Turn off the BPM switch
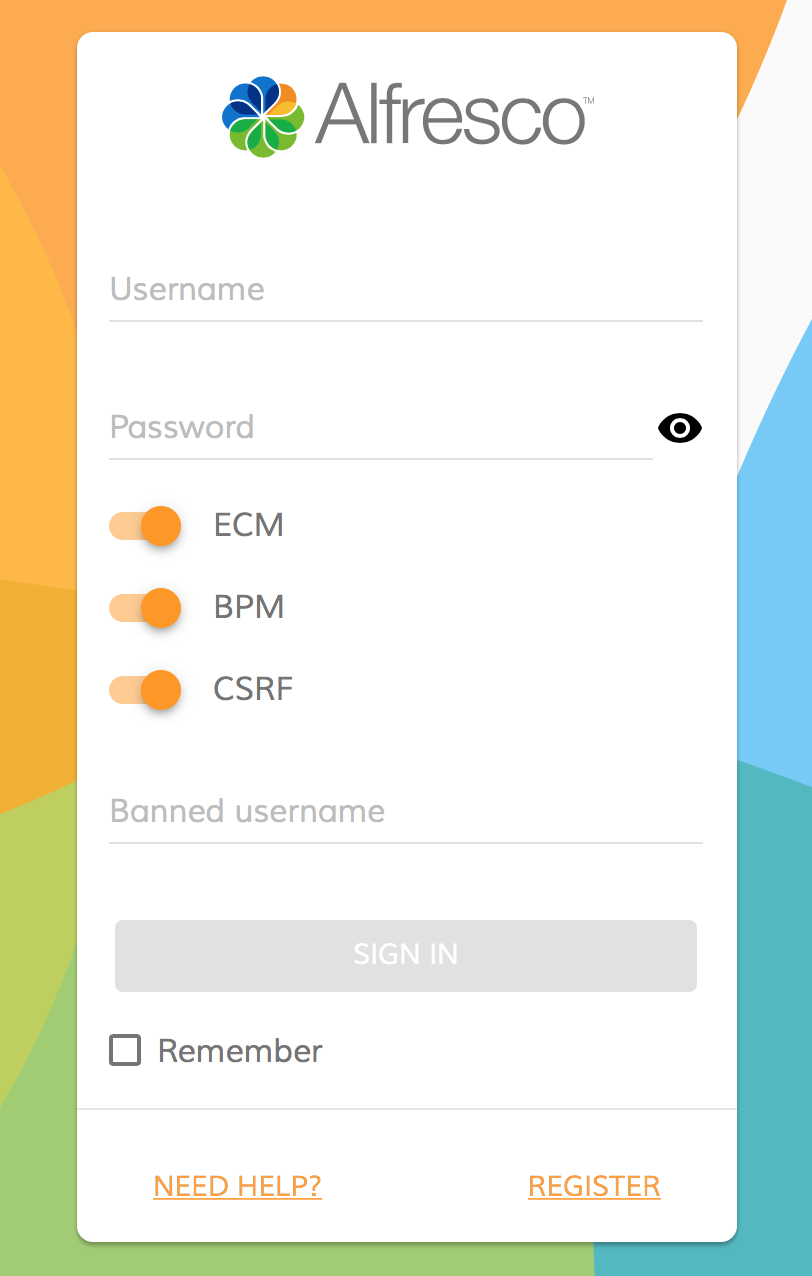812x1276 pixels. [145, 607]
